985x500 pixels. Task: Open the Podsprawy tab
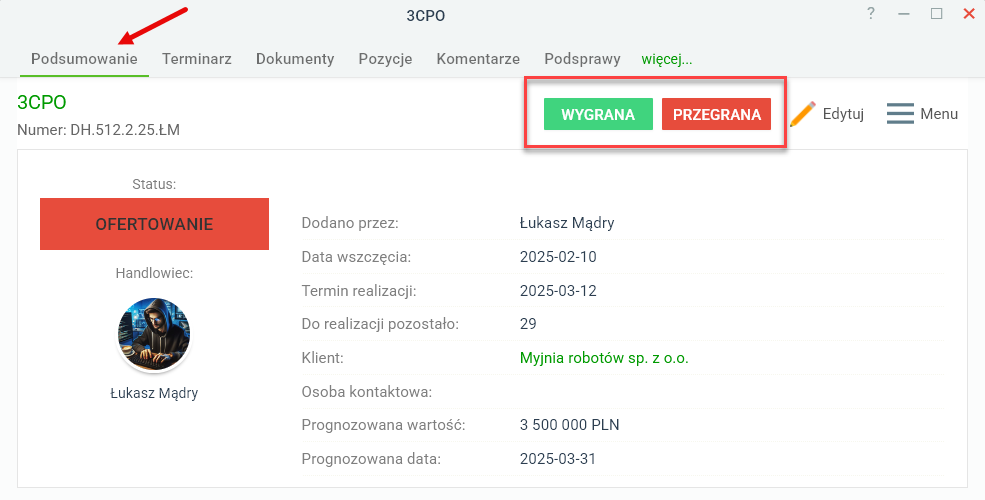pyautogui.click(x=582, y=59)
